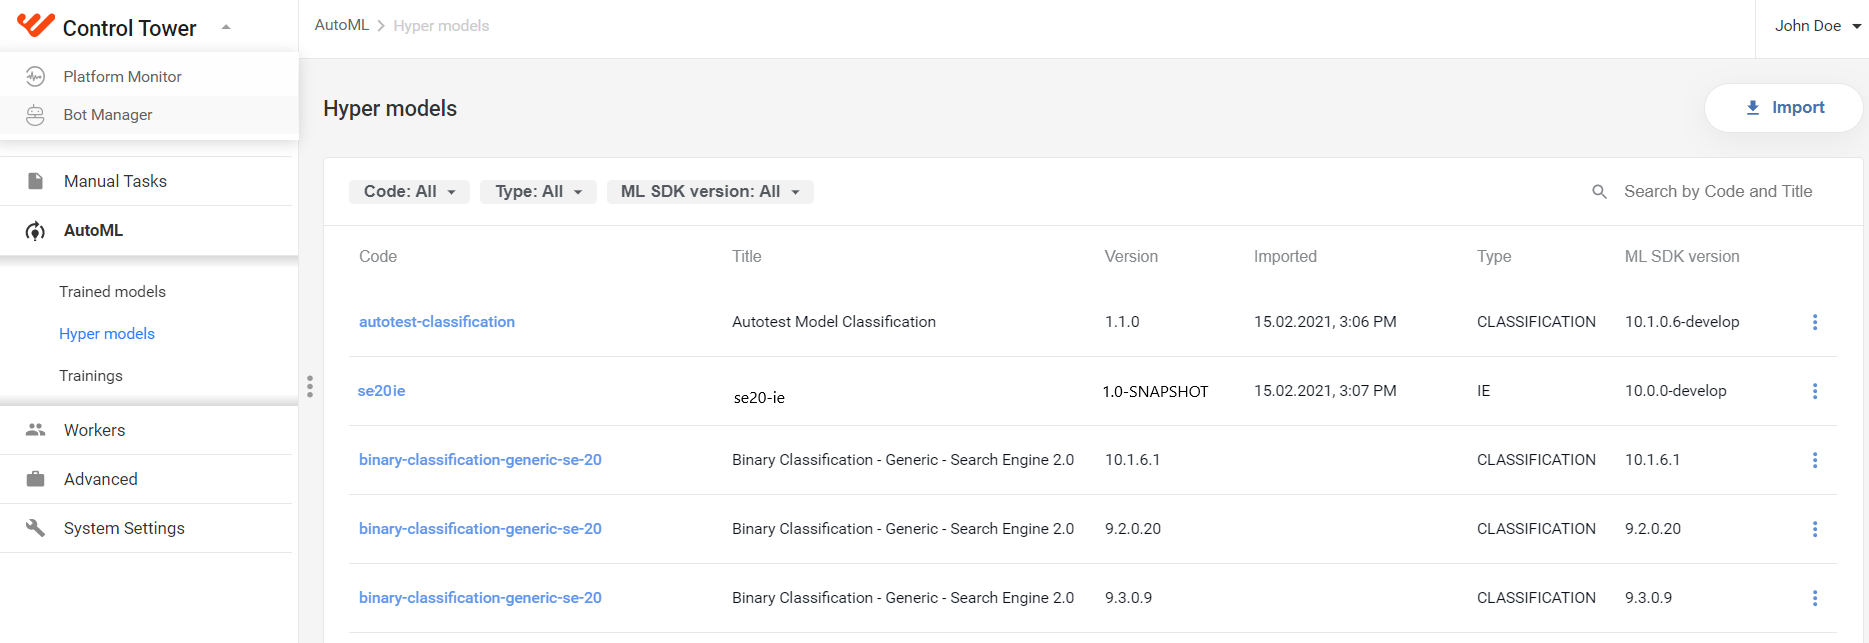Screen dimensions: 1869x643
Task: Click the 10.1.0.6-develop SDK version cell
Action: point(1682,322)
